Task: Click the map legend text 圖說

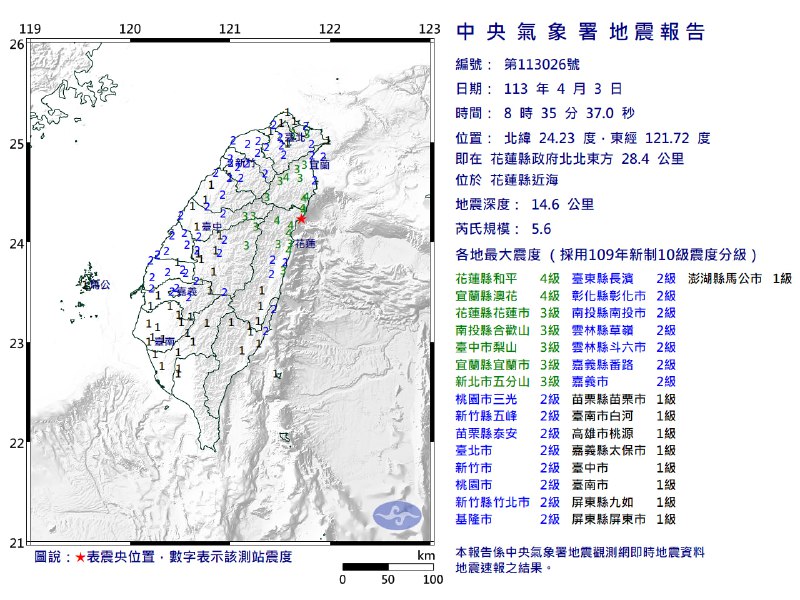Action: [x=48, y=557]
